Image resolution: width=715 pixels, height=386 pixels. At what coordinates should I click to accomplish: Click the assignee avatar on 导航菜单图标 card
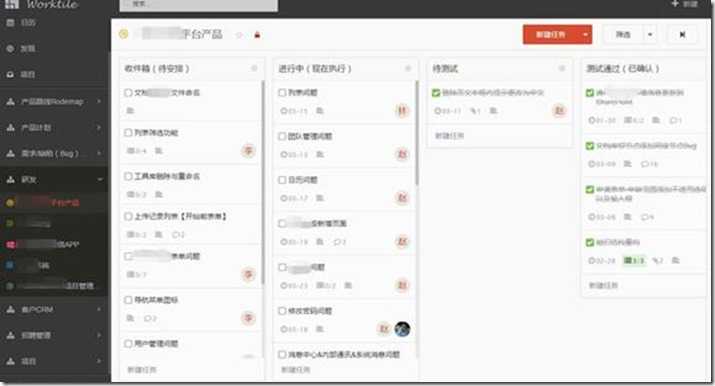point(248,318)
